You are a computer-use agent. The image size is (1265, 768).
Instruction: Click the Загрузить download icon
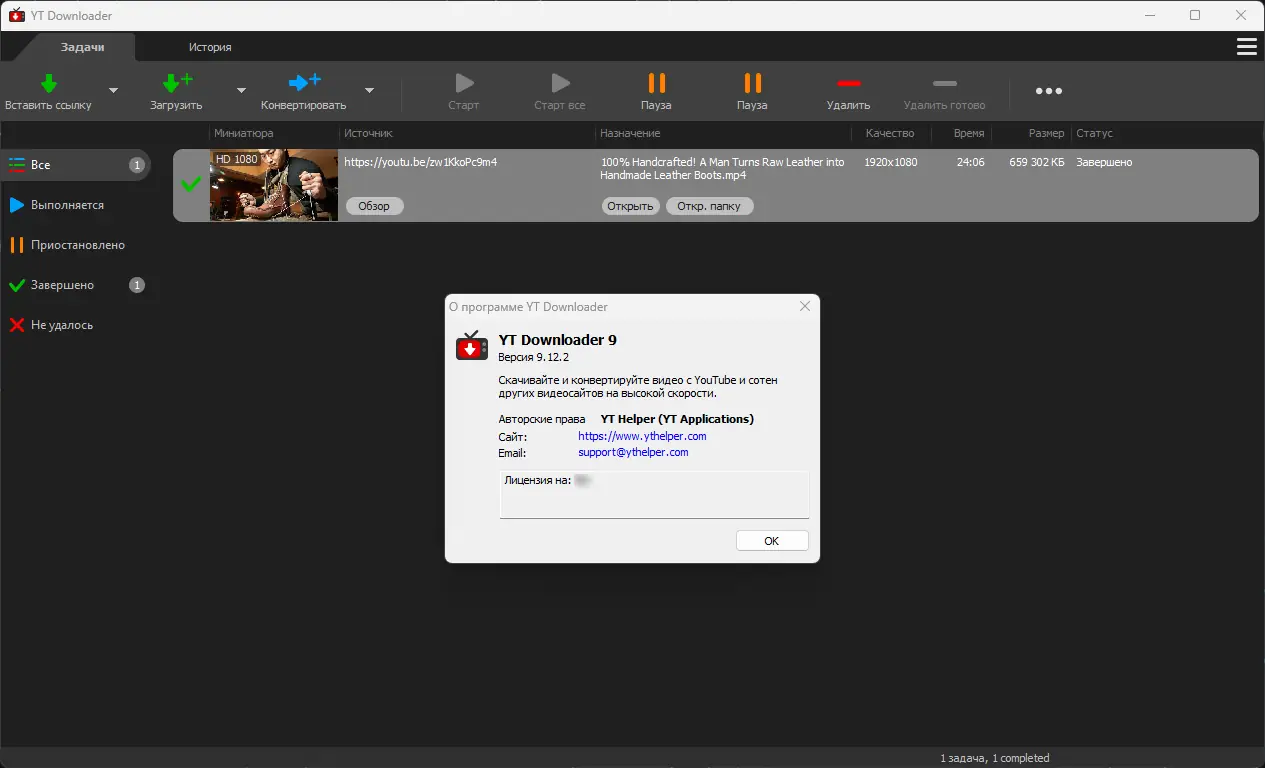176,84
